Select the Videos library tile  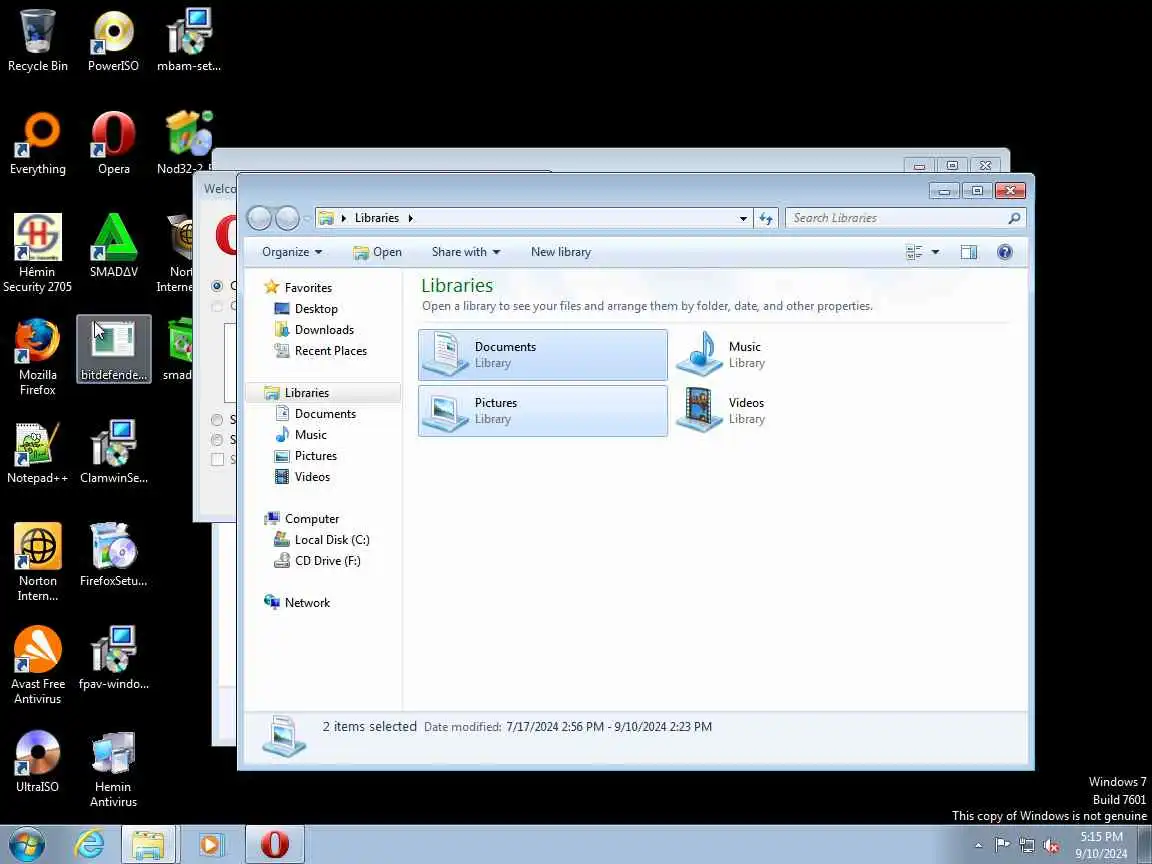796,411
